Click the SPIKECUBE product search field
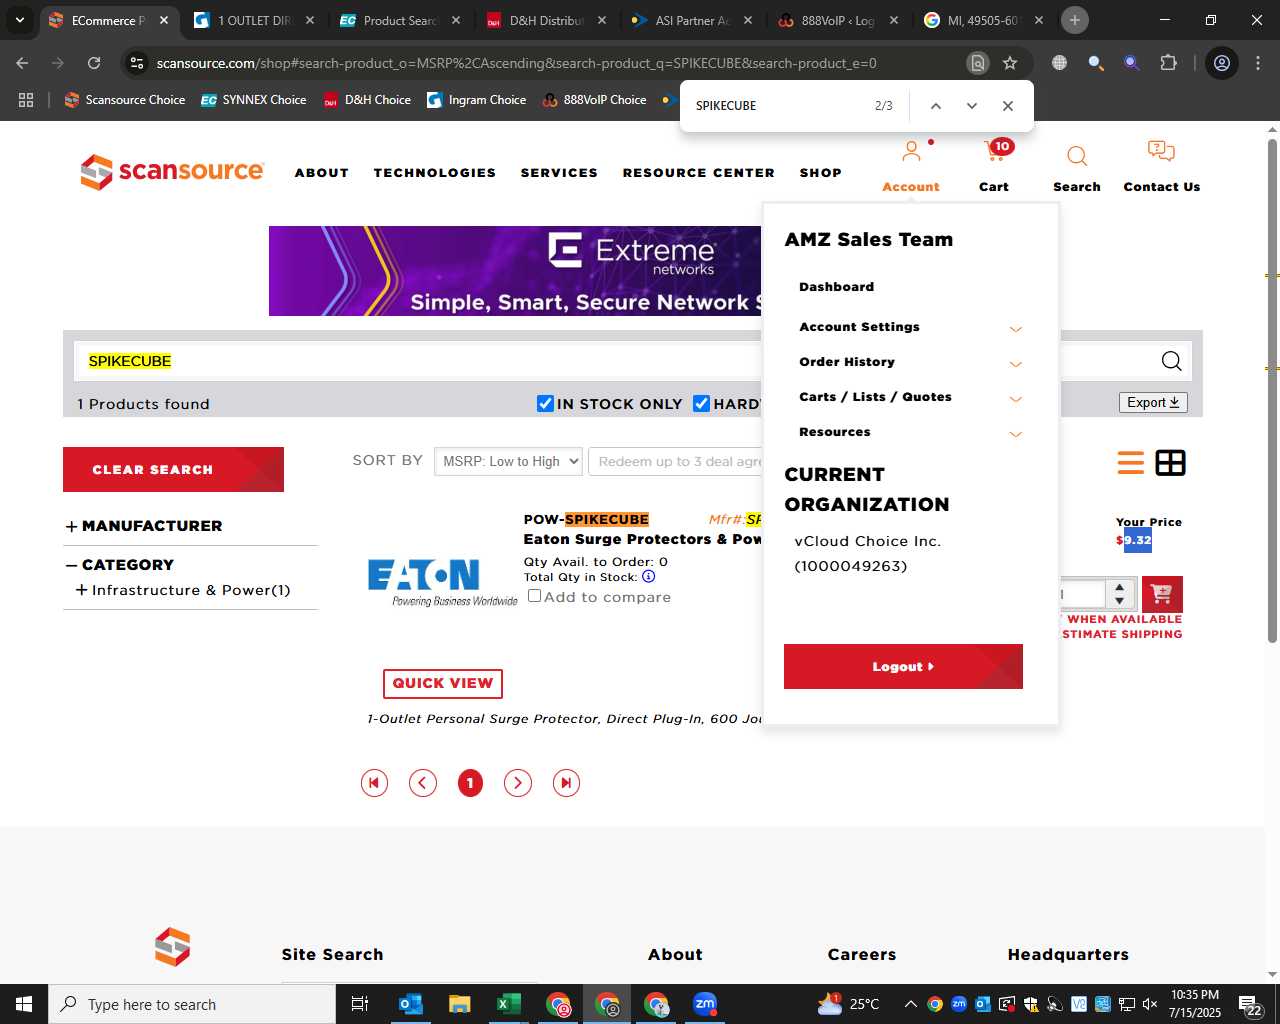 coord(418,361)
